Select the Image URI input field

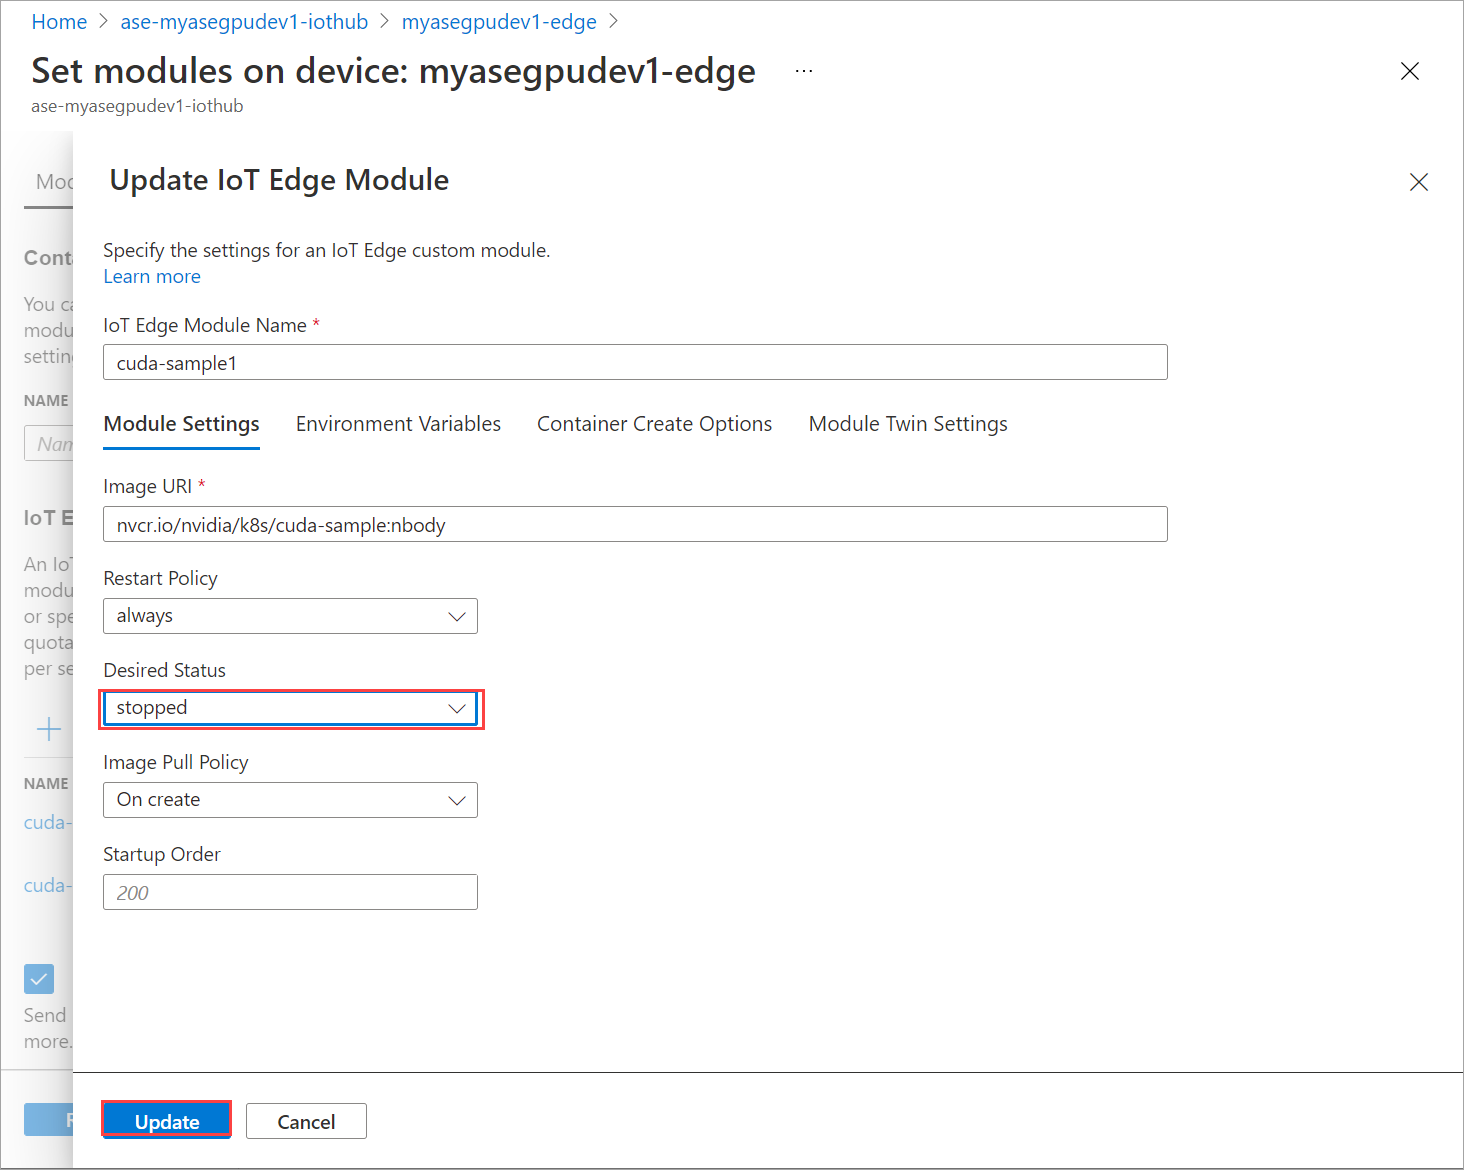click(635, 524)
